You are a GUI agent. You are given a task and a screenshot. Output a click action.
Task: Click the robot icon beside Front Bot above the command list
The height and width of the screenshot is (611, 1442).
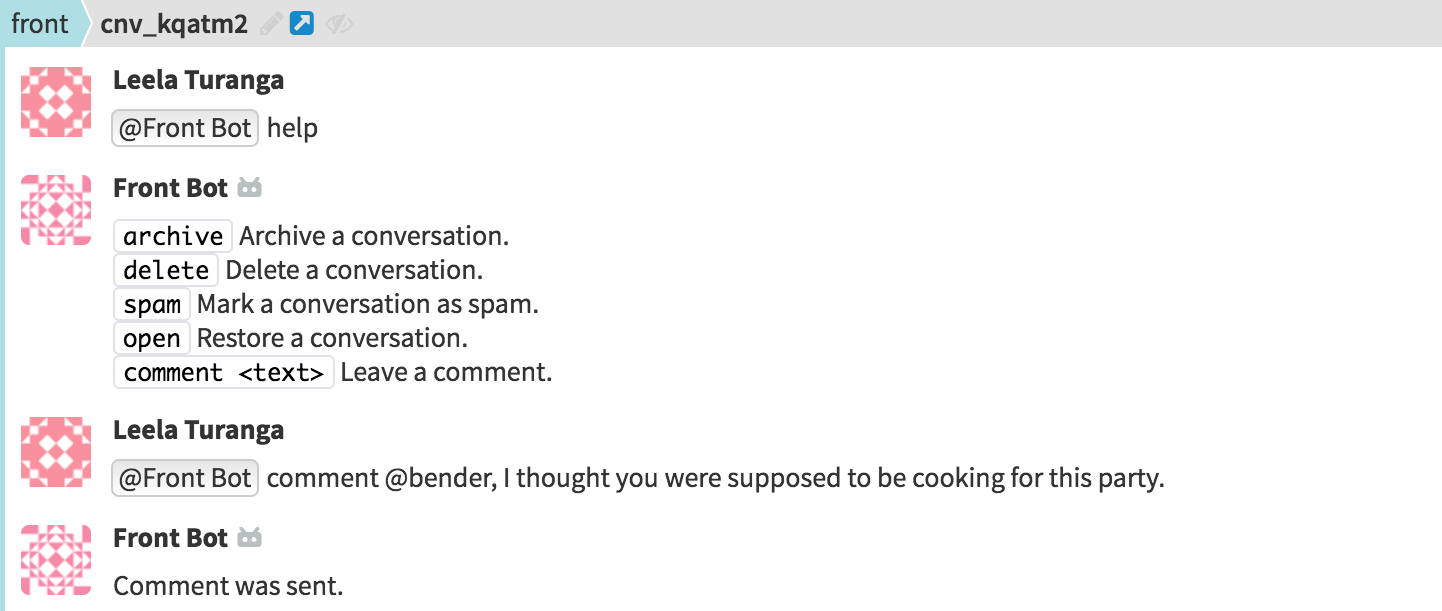click(249, 188)
